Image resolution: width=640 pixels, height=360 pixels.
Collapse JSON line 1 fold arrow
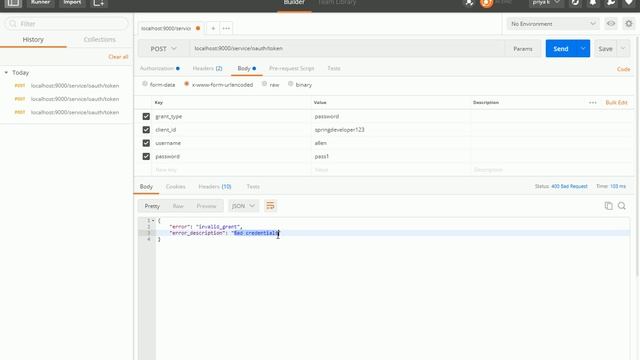pos(153,220)
